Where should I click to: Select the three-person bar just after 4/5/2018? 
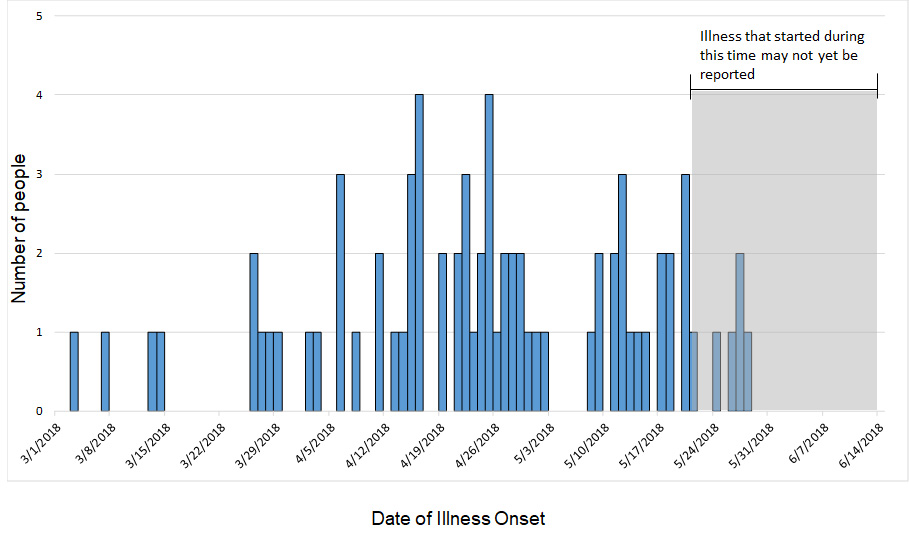point(340,293)
